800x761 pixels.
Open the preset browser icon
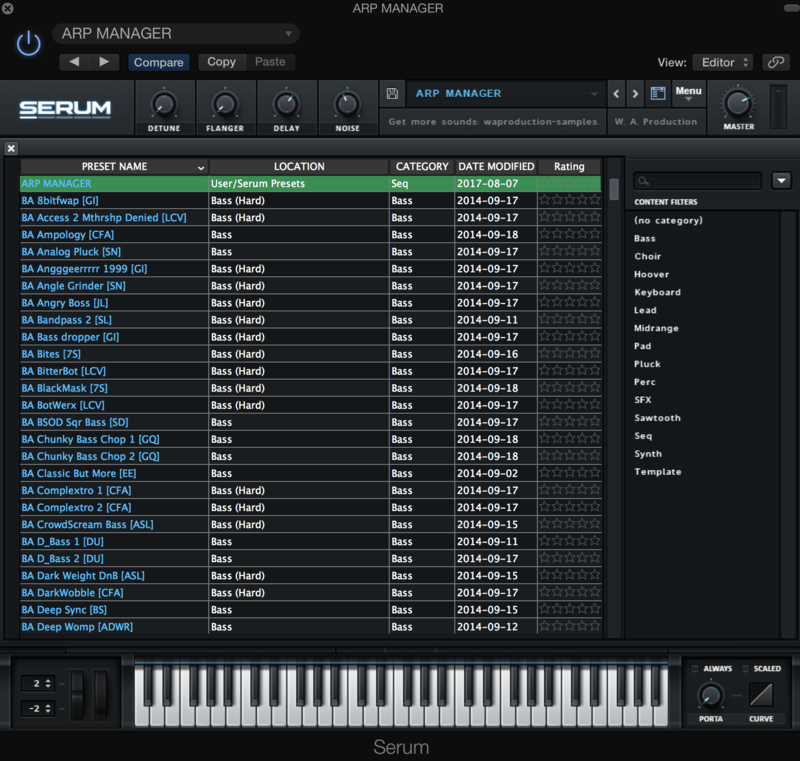coord(658,94)
